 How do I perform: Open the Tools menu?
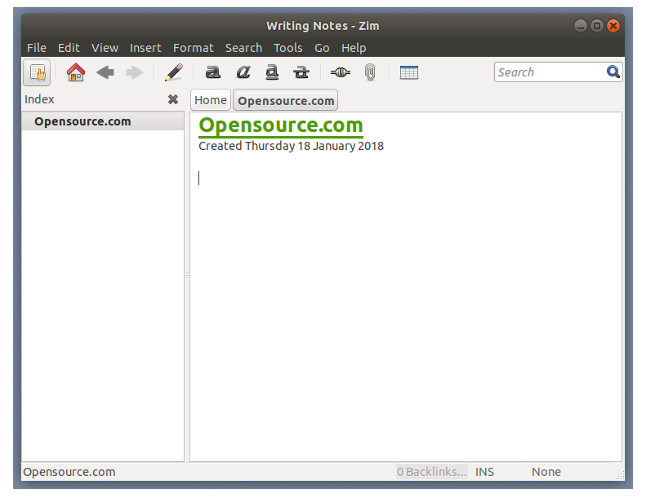[x=288, y=48]
